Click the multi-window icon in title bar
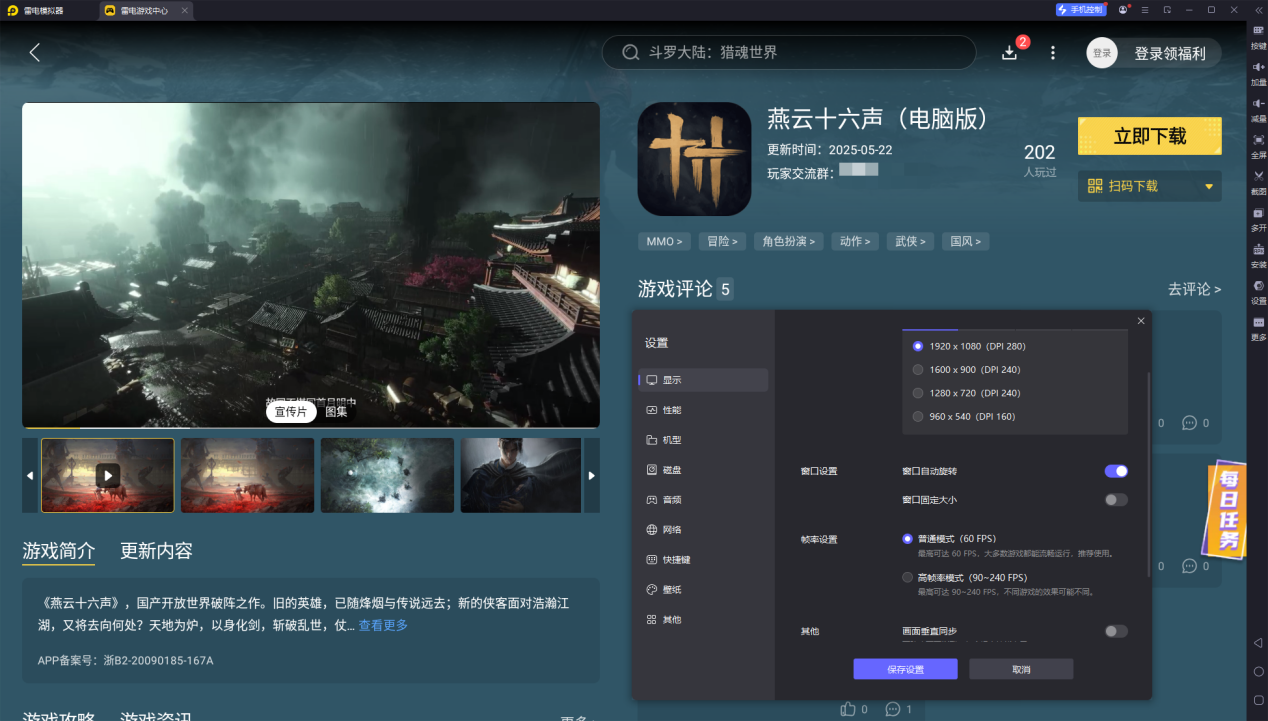 [1167, 10]
